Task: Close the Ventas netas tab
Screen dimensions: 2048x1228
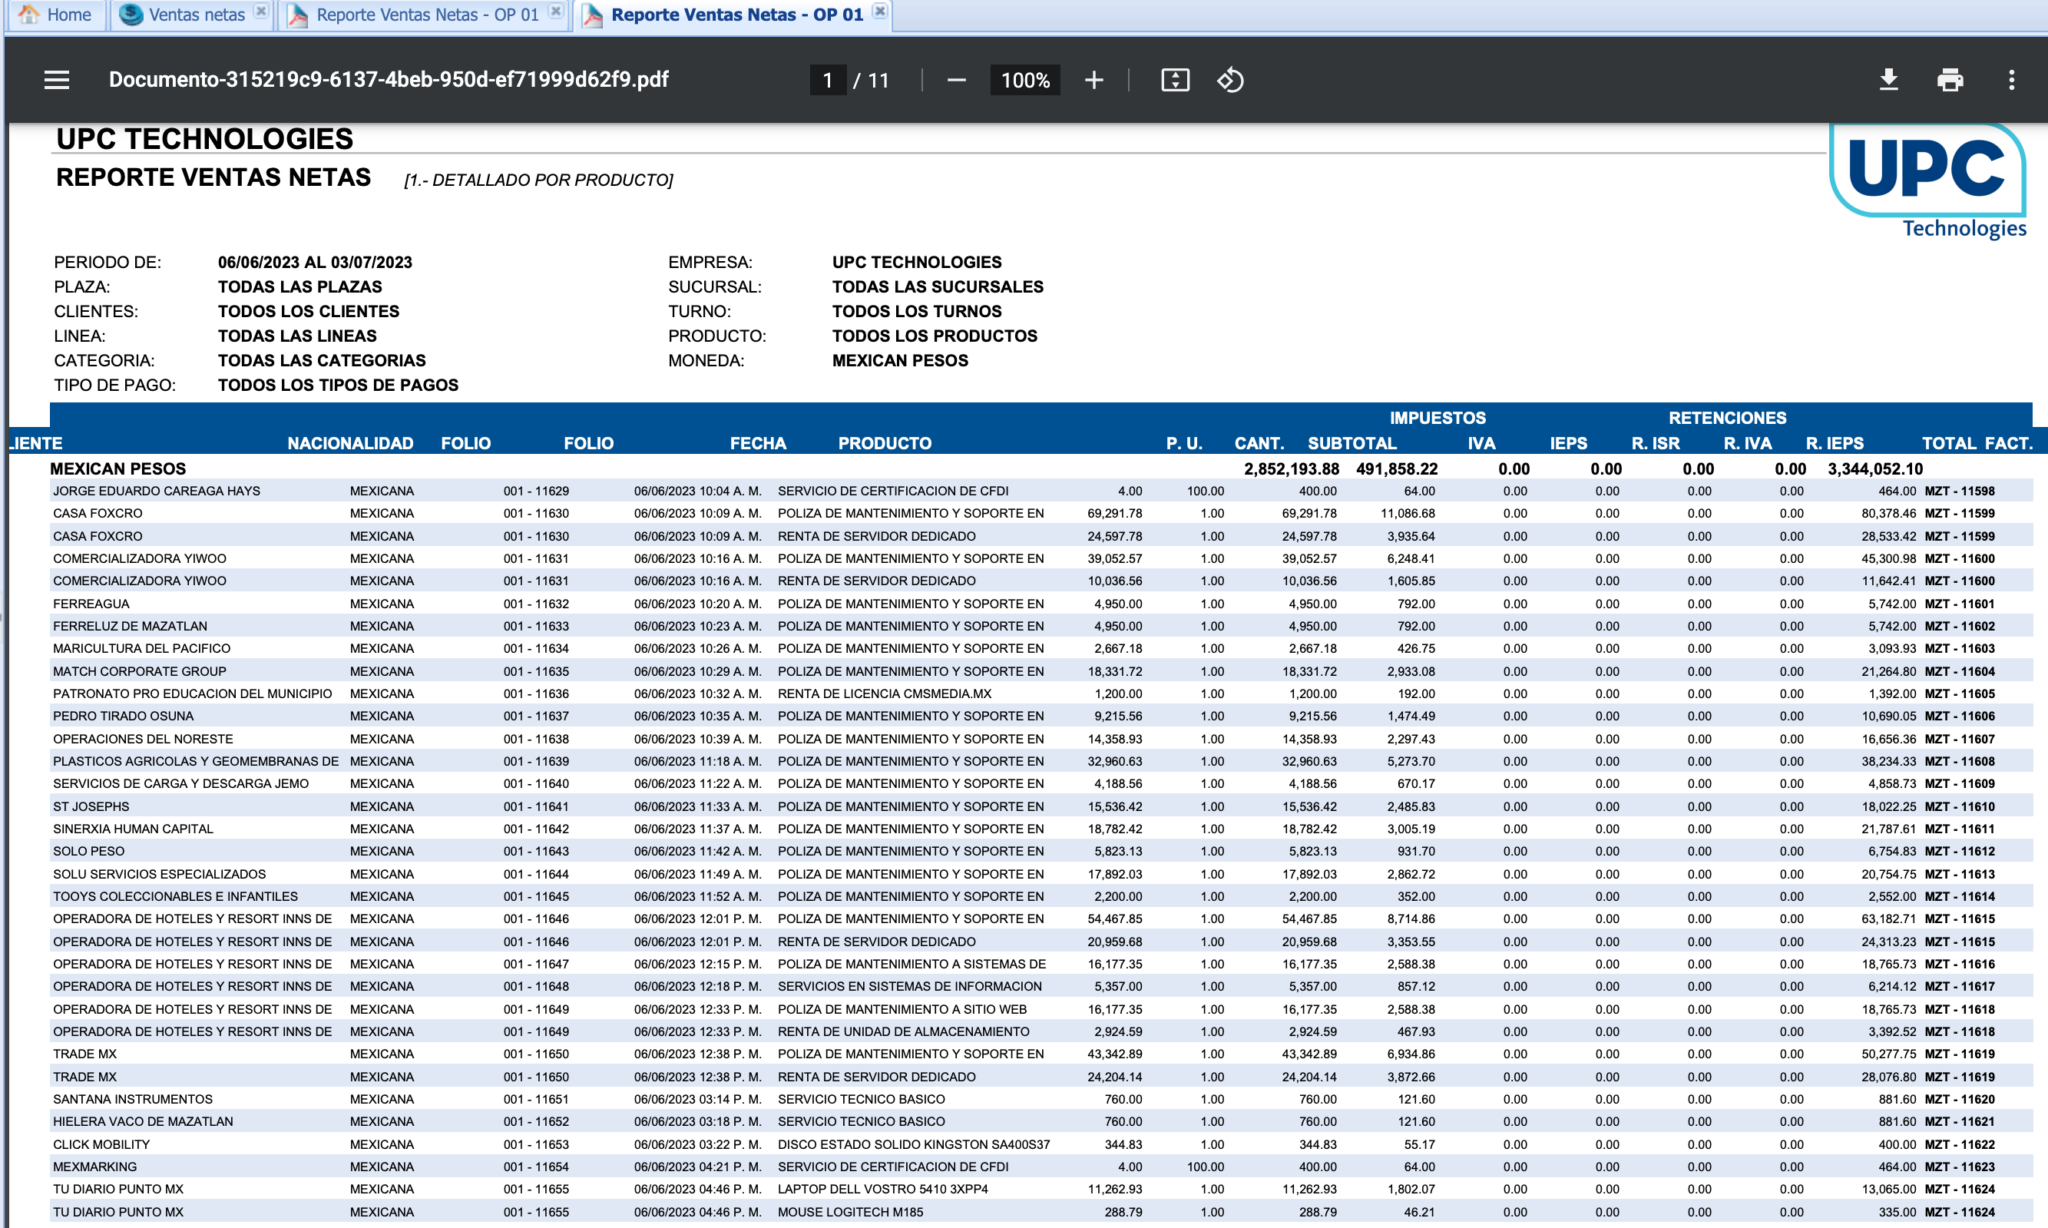Action: [x=261, y=12]
